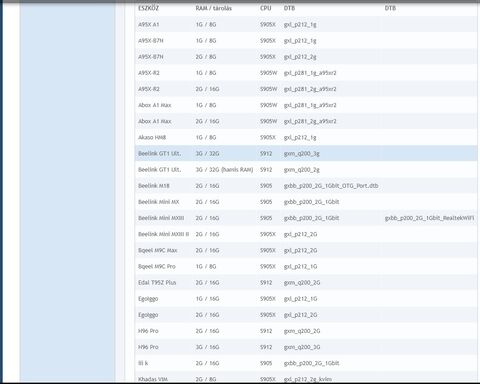The height and width of the screenshot is (384, 480).
Task: Click the Abox A1 Max device name with 2G / 16G
Action: pos(155,121)
